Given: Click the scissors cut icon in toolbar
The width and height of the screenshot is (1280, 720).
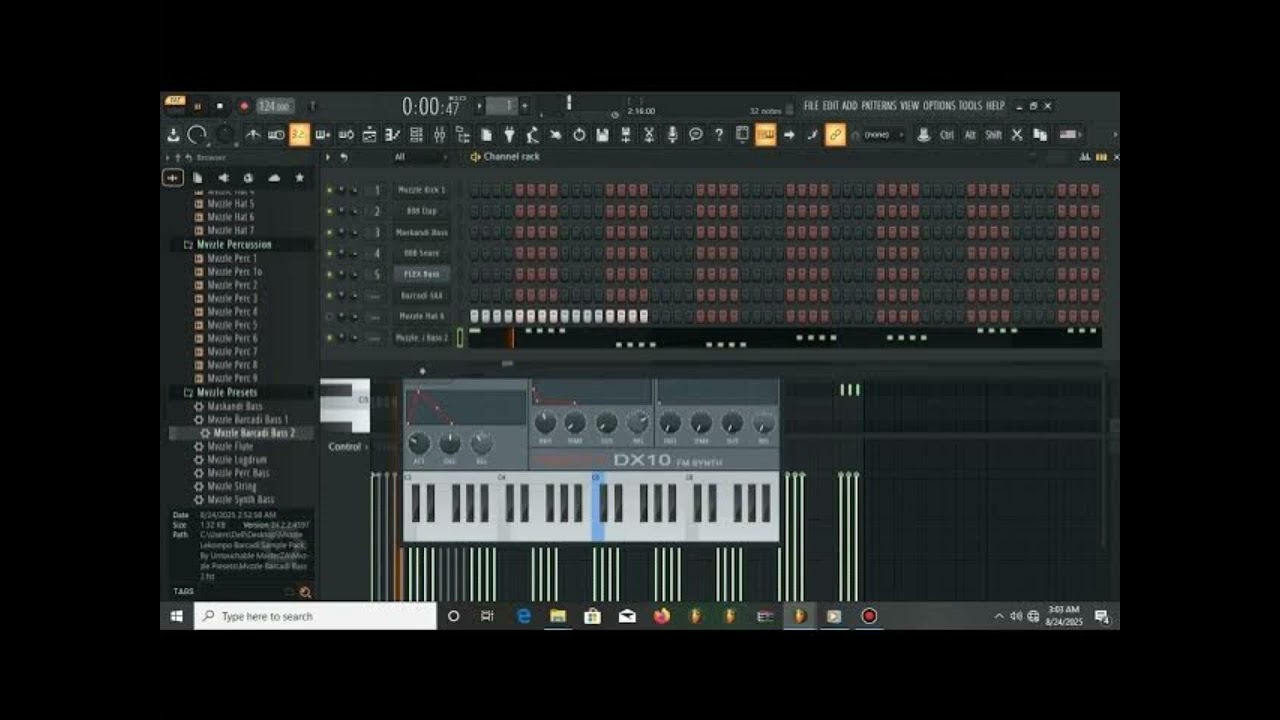Looking at the screenshot, I should 1017,134.
